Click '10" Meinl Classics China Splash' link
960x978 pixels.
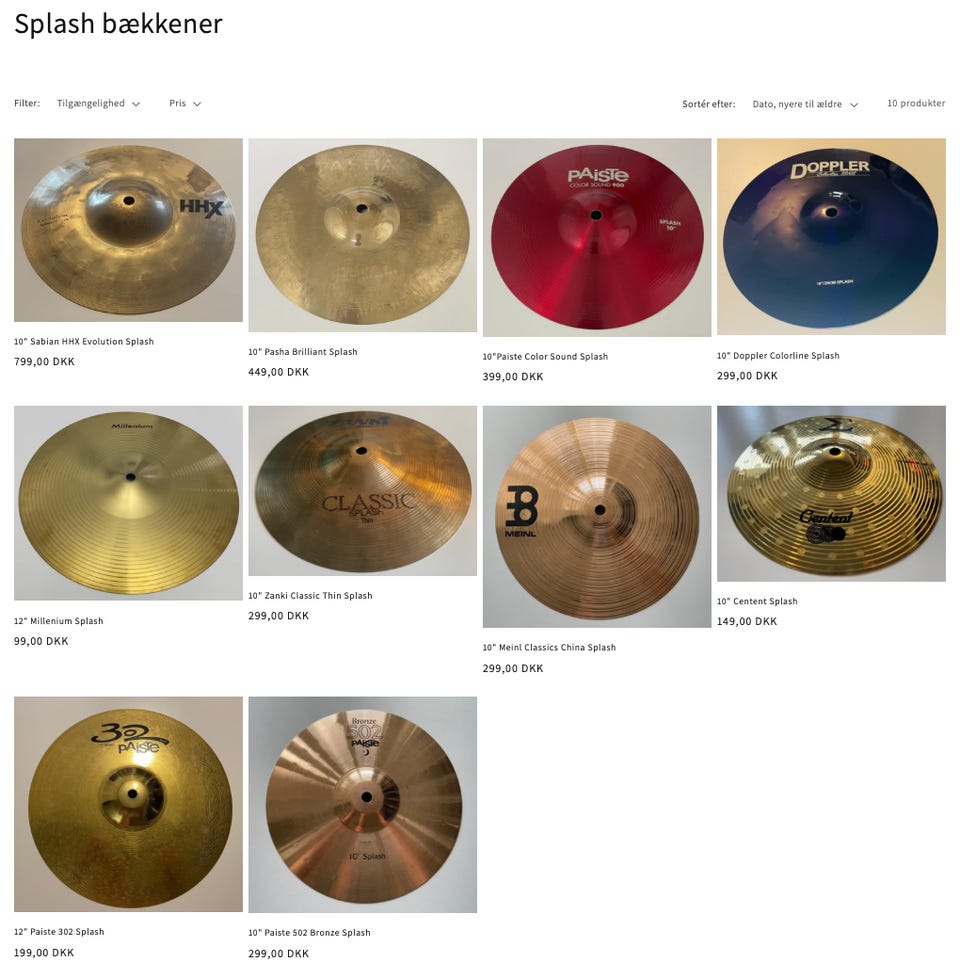click(549, 647)
